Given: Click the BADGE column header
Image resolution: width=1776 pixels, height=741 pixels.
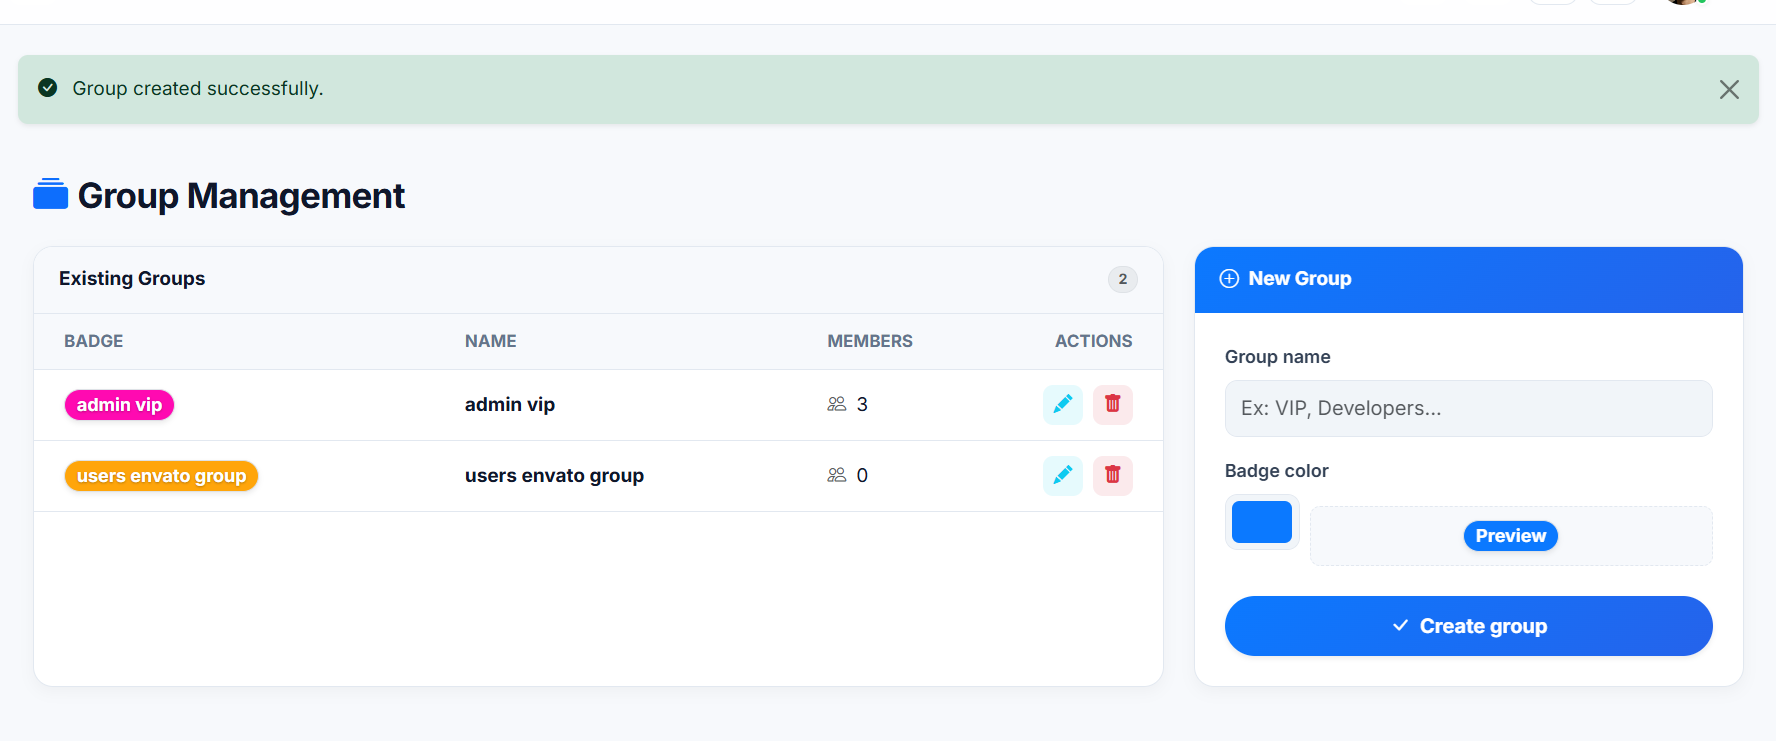Looking at the screenshot, I should [94, 341].
